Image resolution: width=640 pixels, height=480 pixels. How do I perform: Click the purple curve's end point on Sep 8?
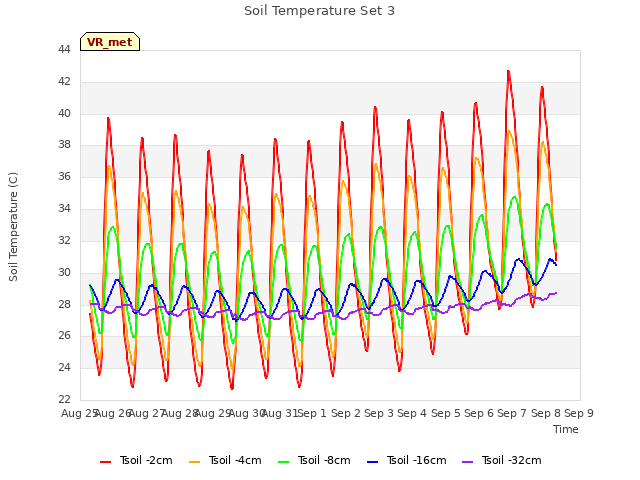click(556, 293)
